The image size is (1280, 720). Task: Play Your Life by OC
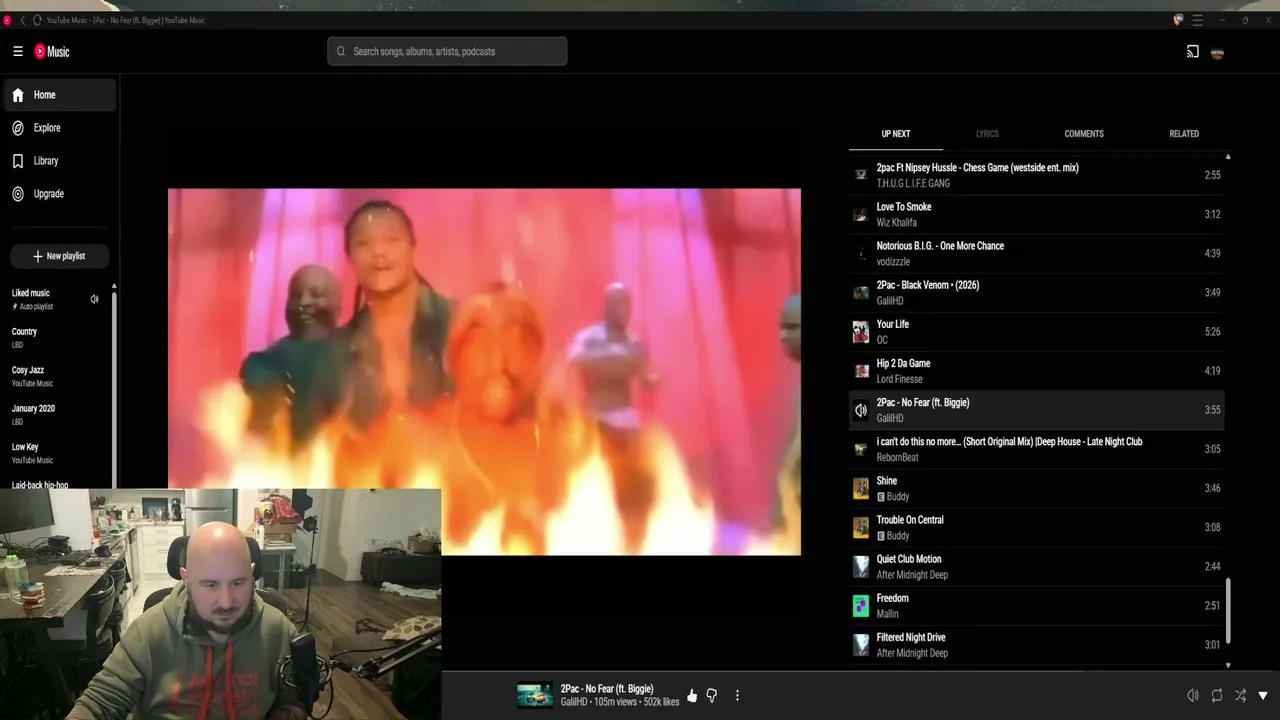[1036, 332]
